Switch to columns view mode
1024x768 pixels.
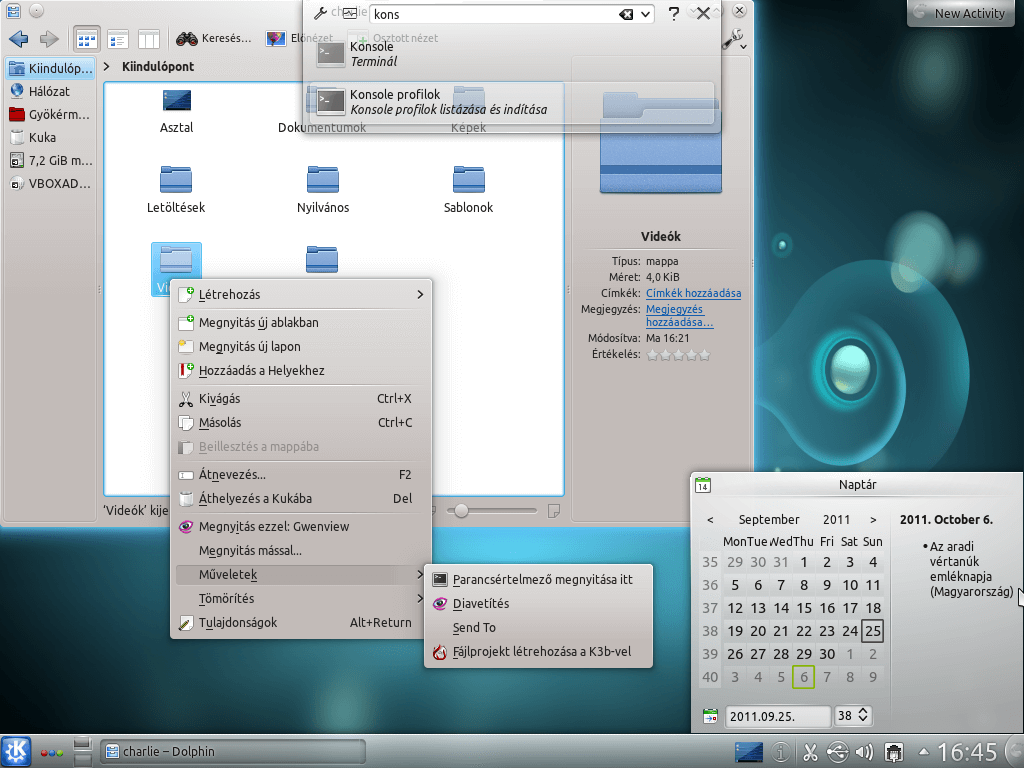point(148,39)
